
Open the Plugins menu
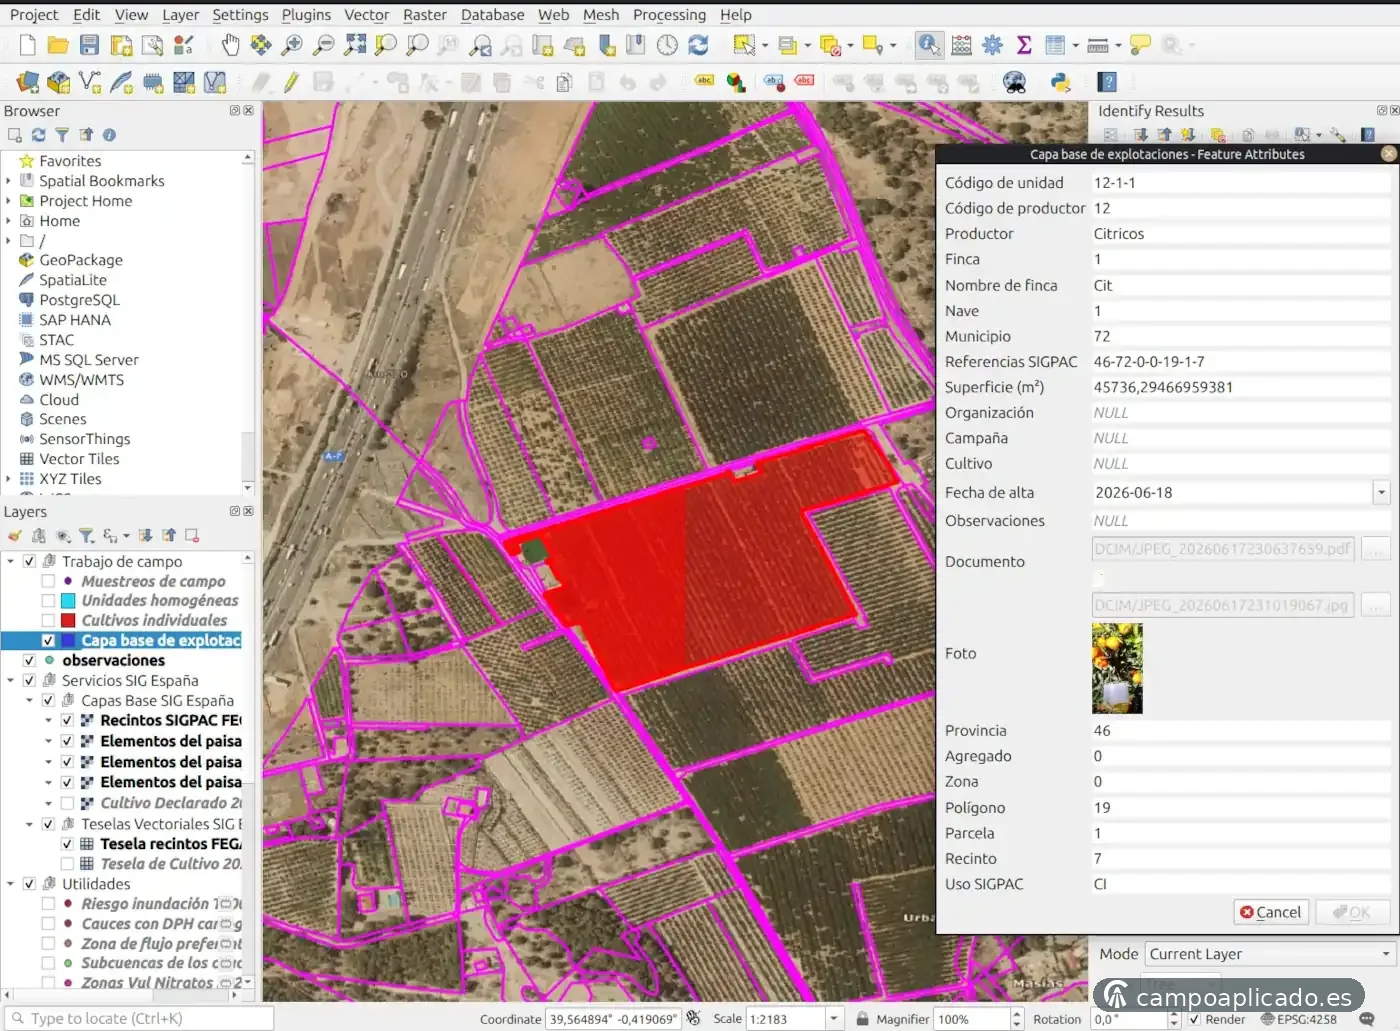(x=306, y=15)
